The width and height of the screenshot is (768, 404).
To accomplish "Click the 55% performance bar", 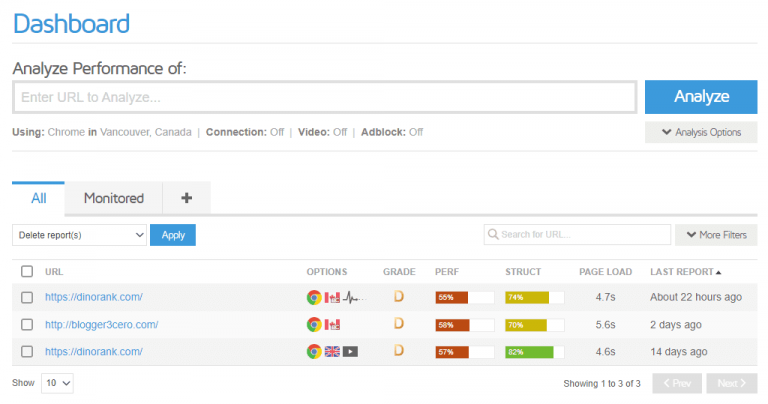I will coord(464,298).
